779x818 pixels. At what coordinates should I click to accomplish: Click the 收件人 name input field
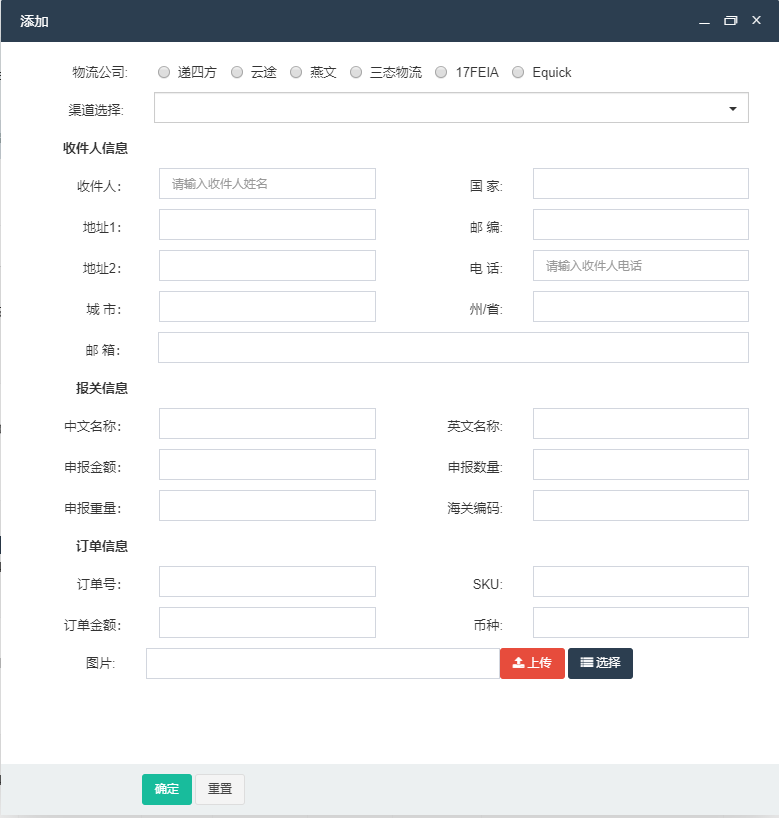coord(267,184)
